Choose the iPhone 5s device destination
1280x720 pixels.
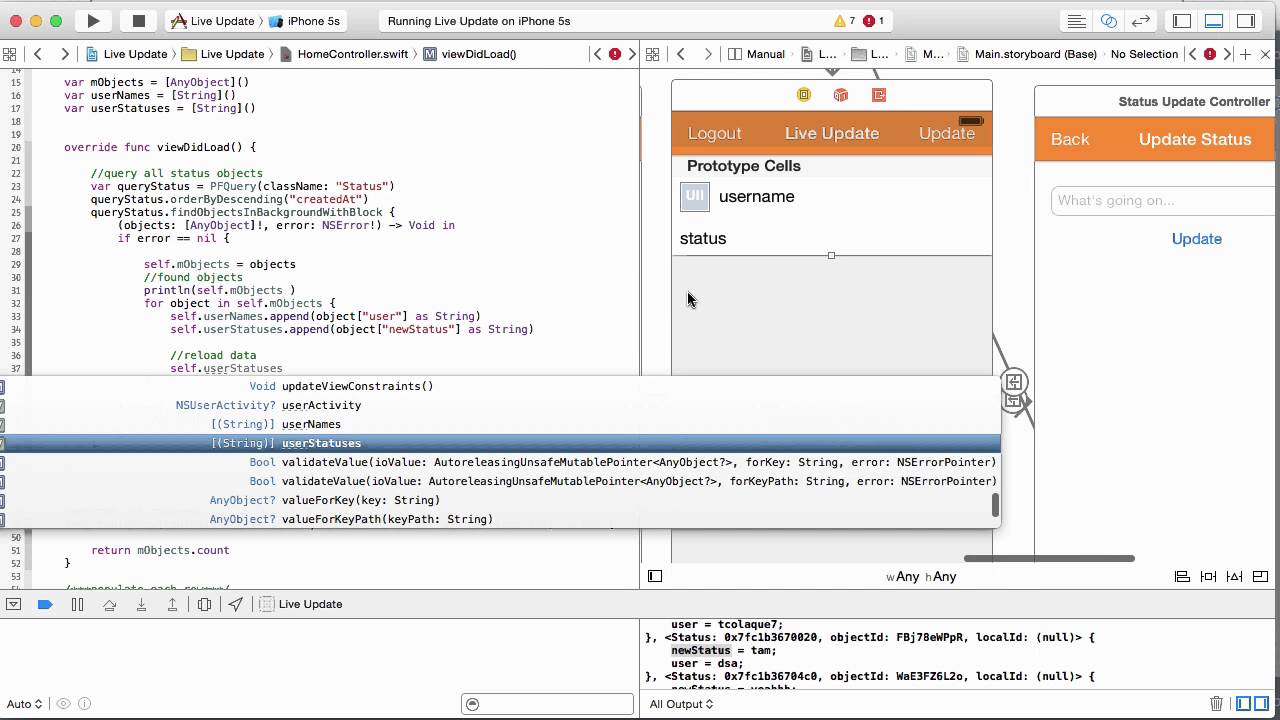[x=305, y=21]
